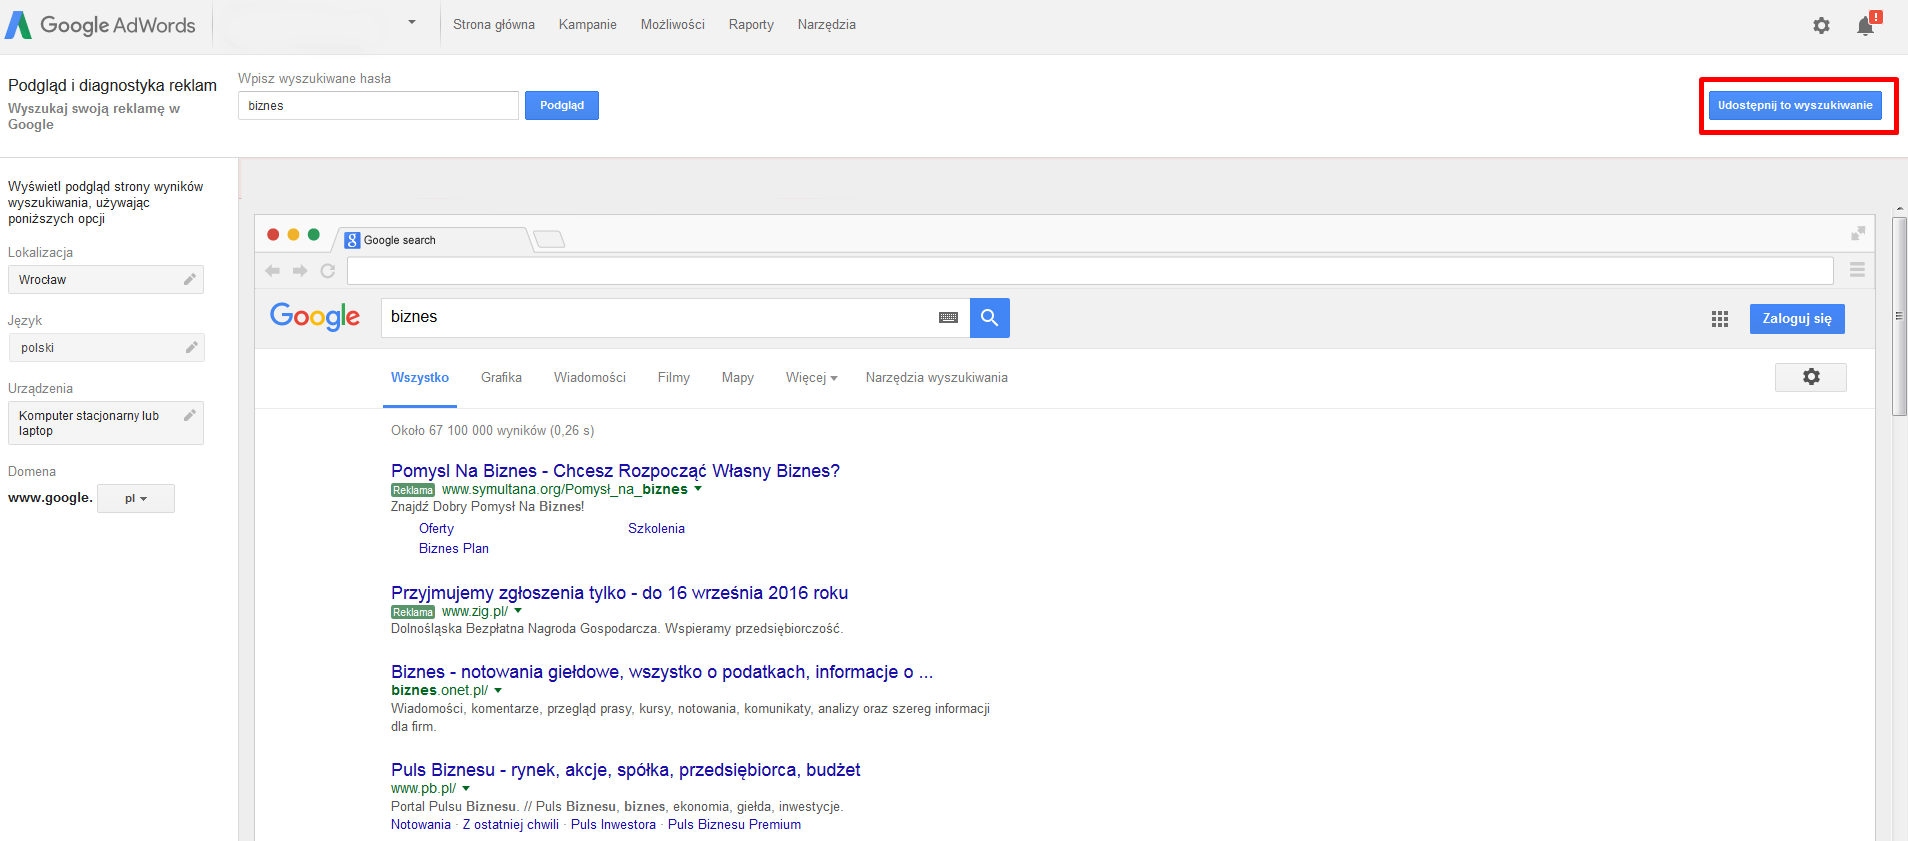Open Biznes - notowania giełdowe result
This screenshot has height=841, width=1908.
tap(662, 672)
